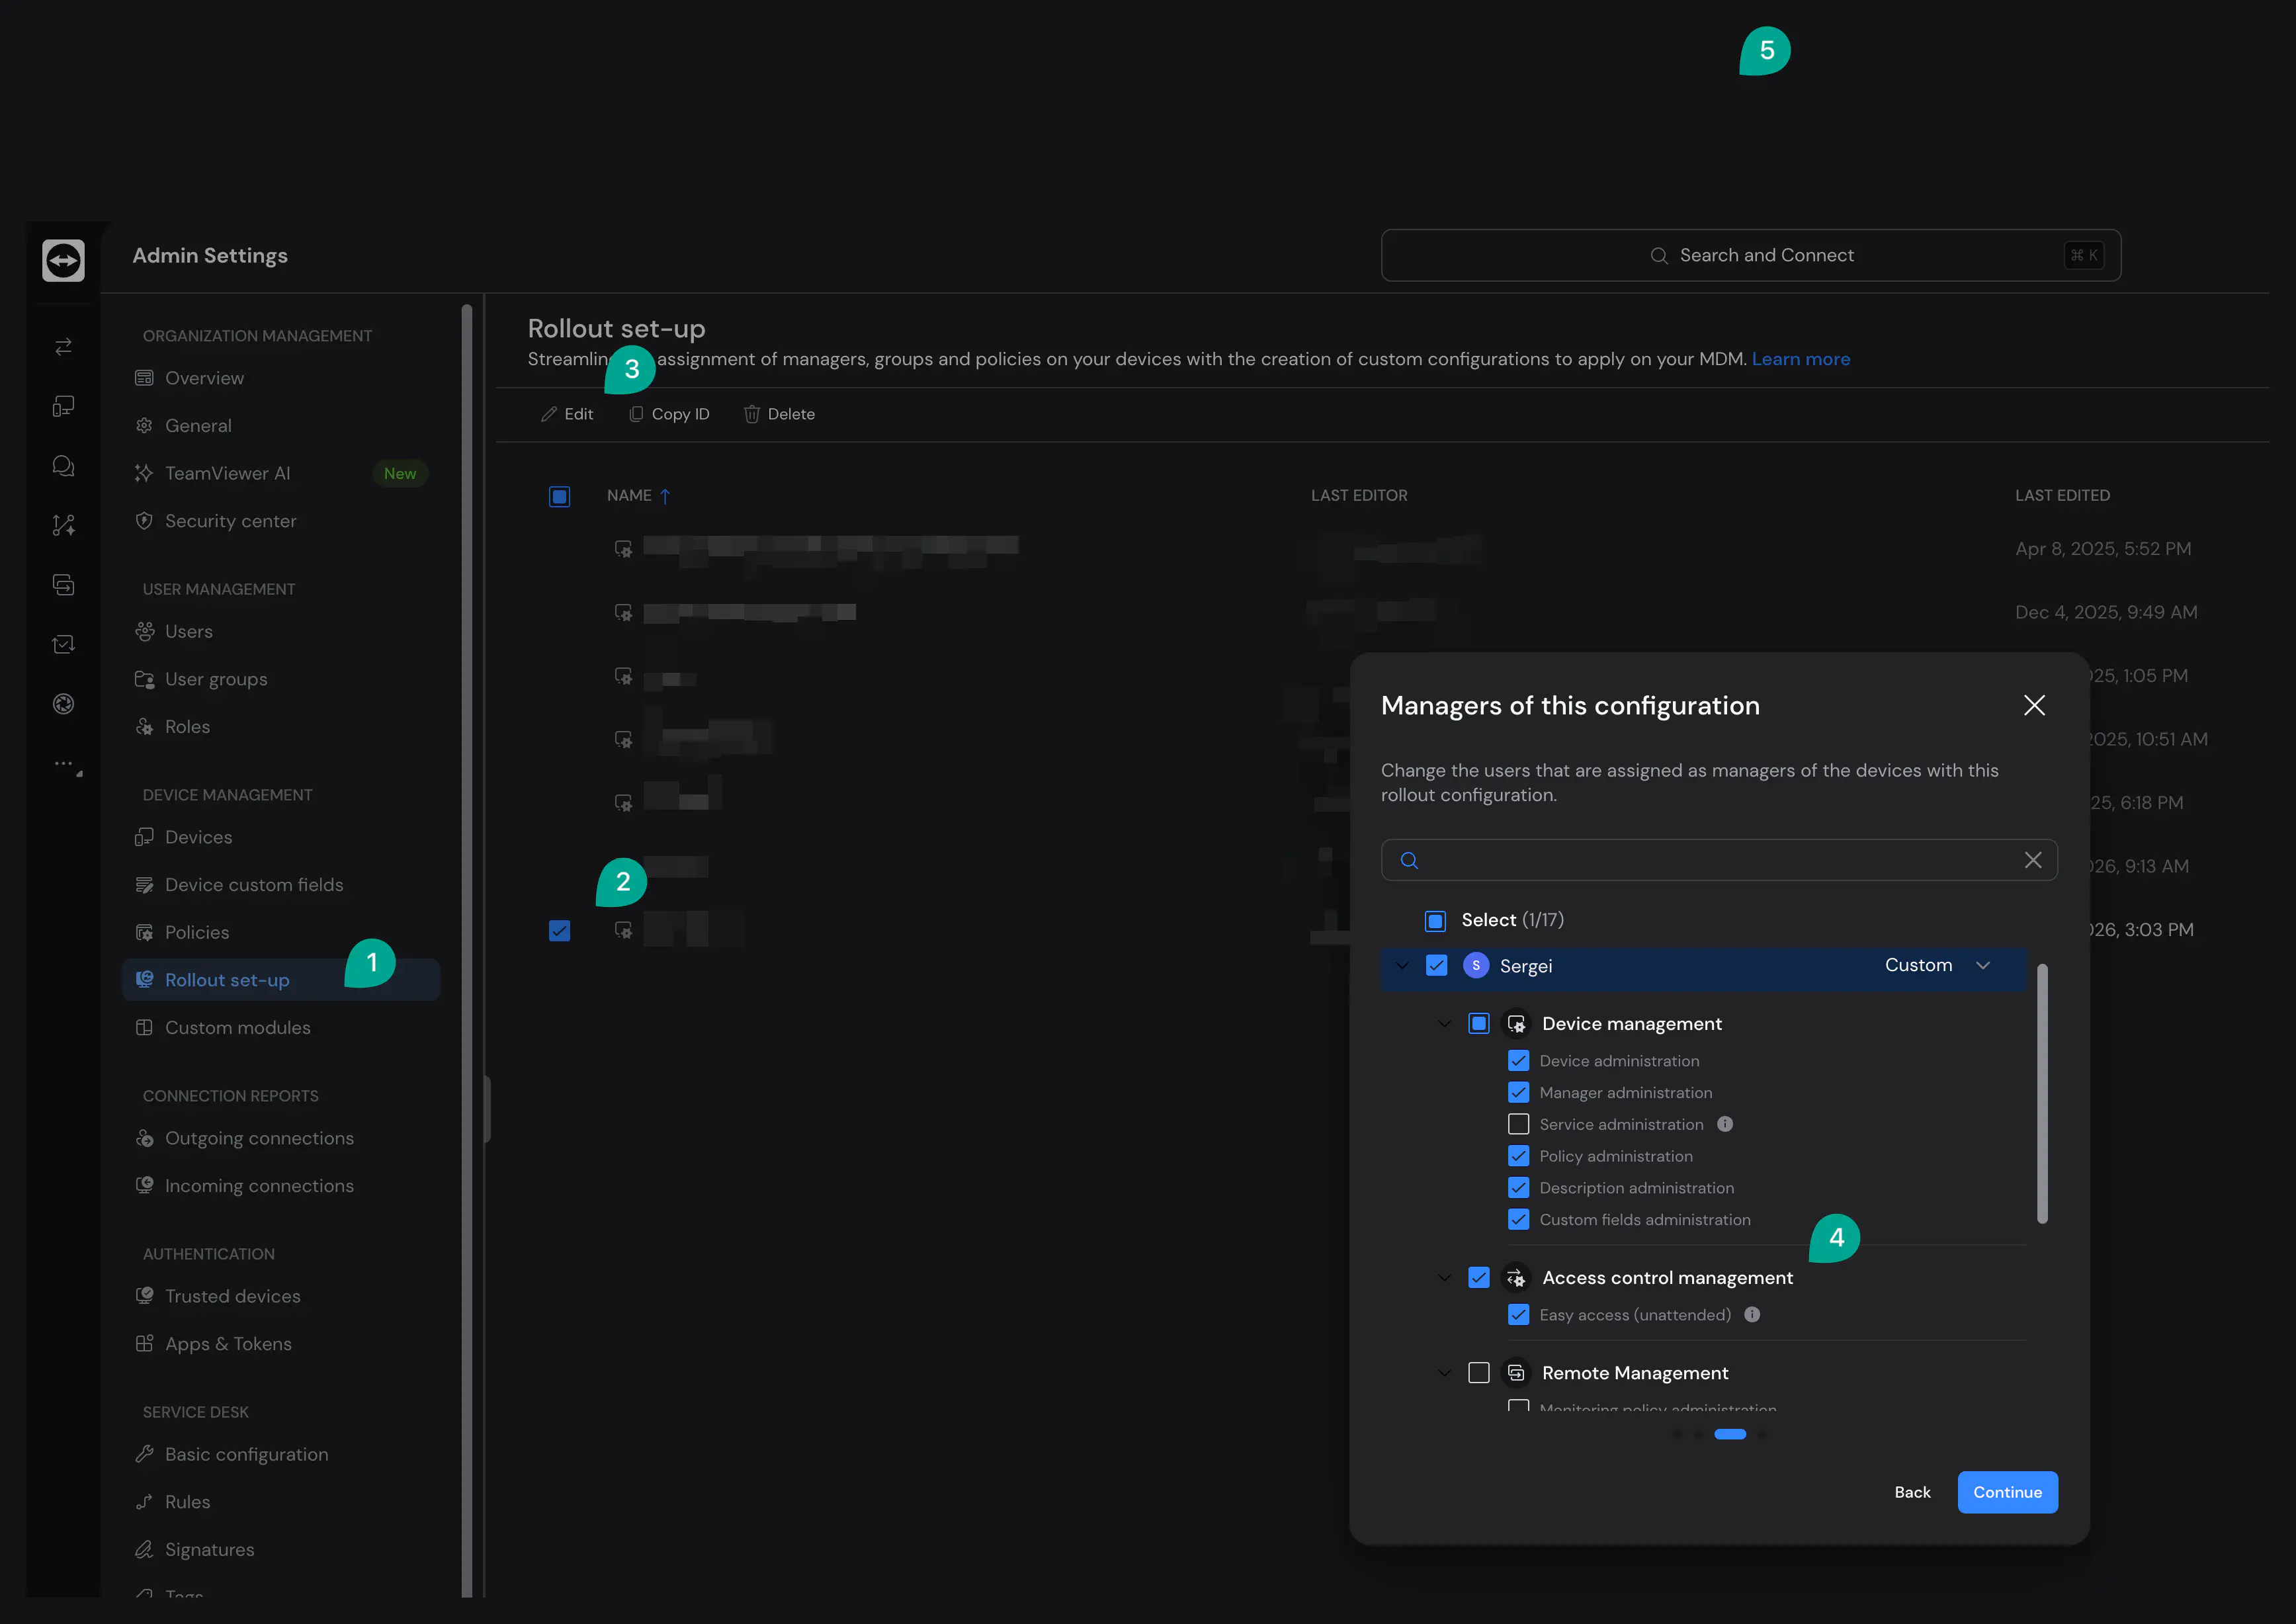The width and height of the screenshot is (2296, 1624).
Task: Collapse the Device management section
Action: 1444,1023
